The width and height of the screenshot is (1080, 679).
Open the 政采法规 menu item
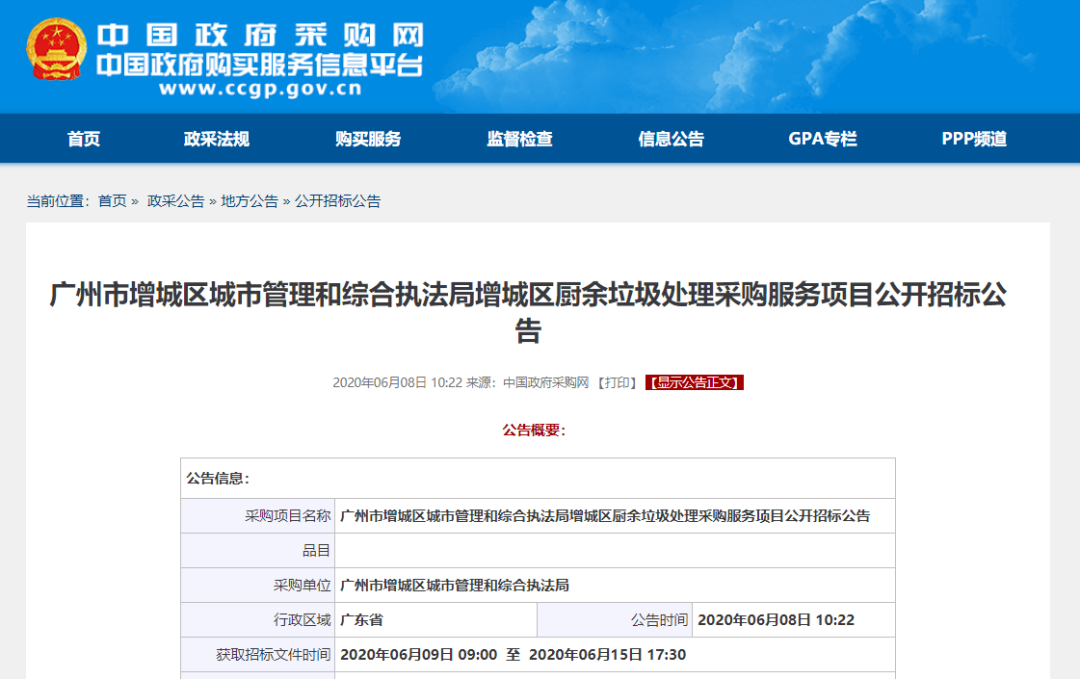216,139
